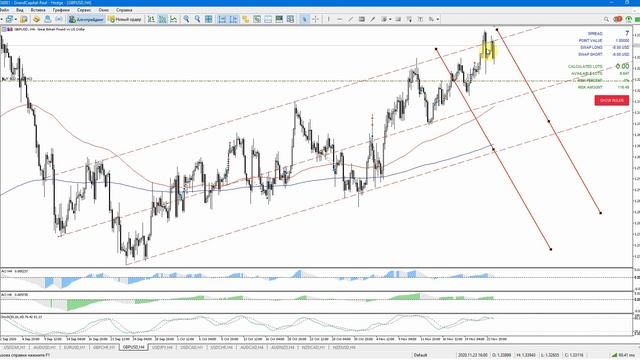
Task: Open the arrows objects tool icon
Action: (x=431, y=19)
